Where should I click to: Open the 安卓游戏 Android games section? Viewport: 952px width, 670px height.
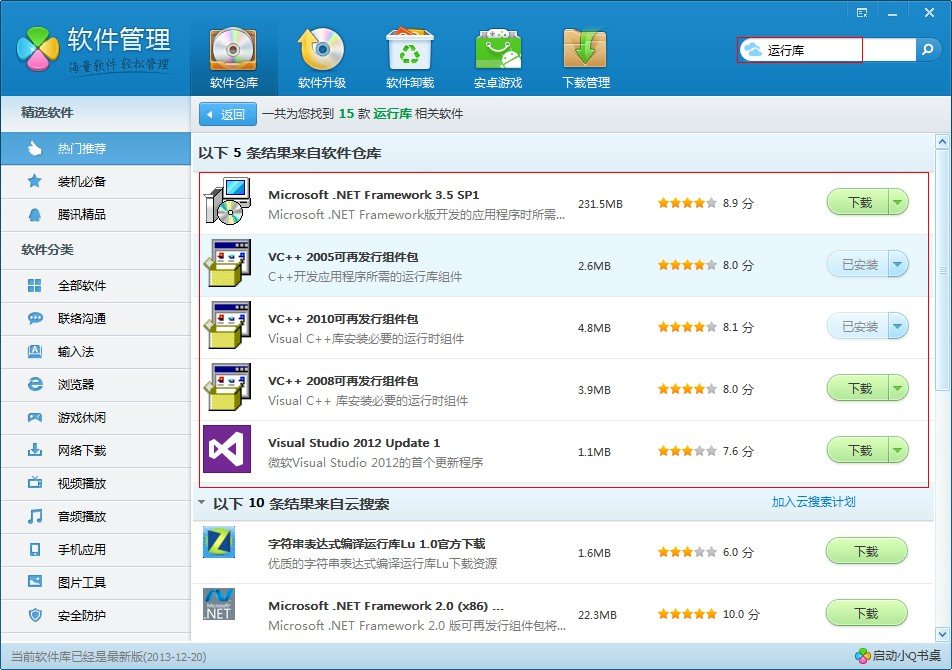[x=497, y=58]
